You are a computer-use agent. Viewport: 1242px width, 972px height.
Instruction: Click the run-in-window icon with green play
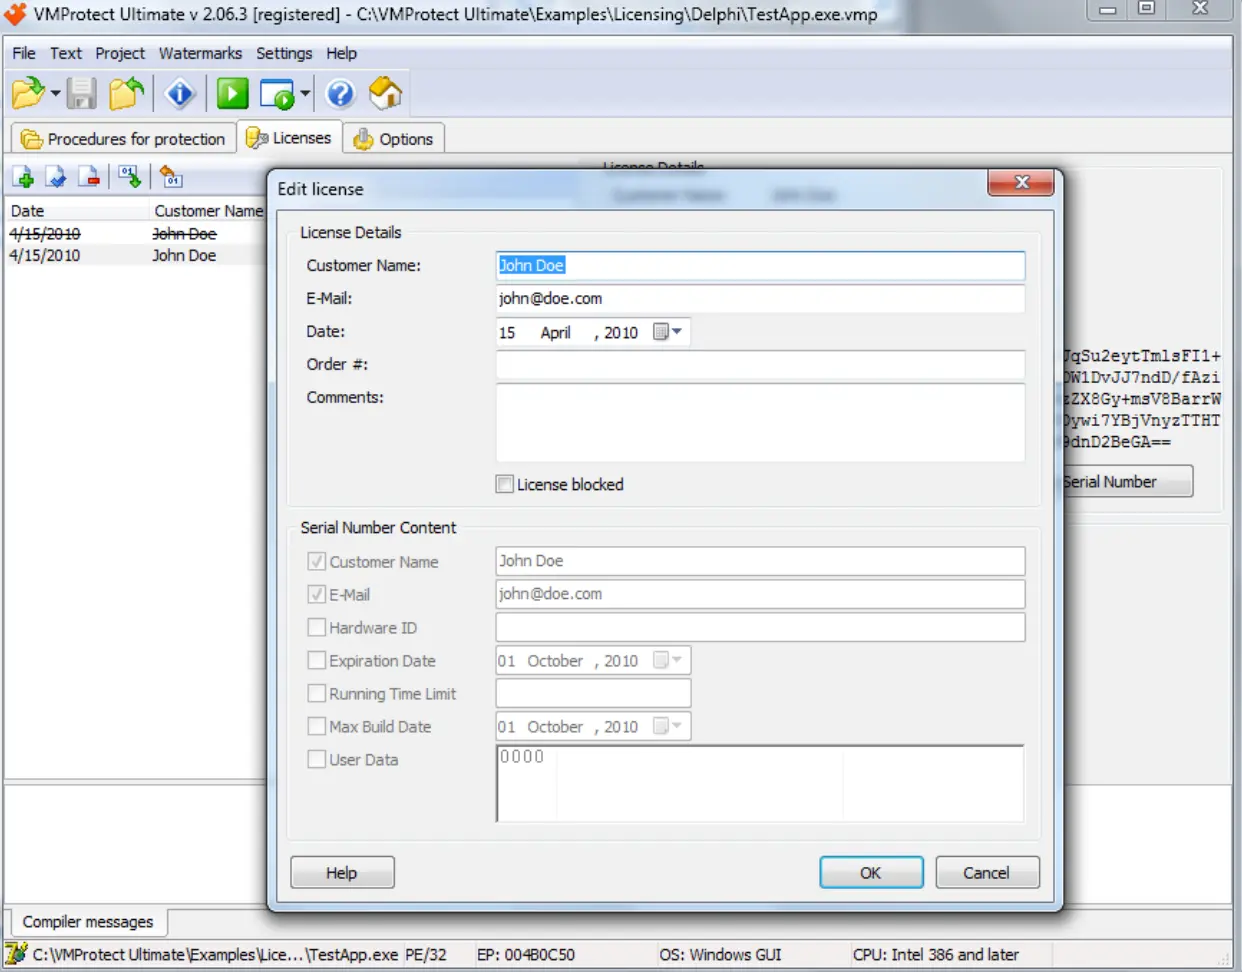277,94
